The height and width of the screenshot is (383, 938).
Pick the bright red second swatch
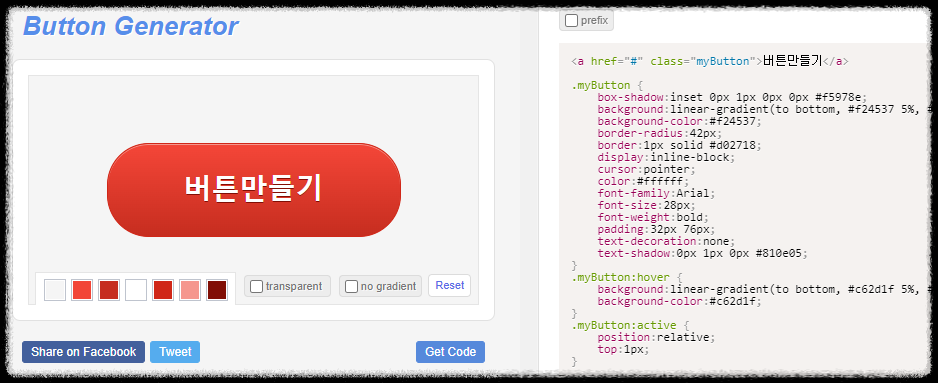coord(81,290)
